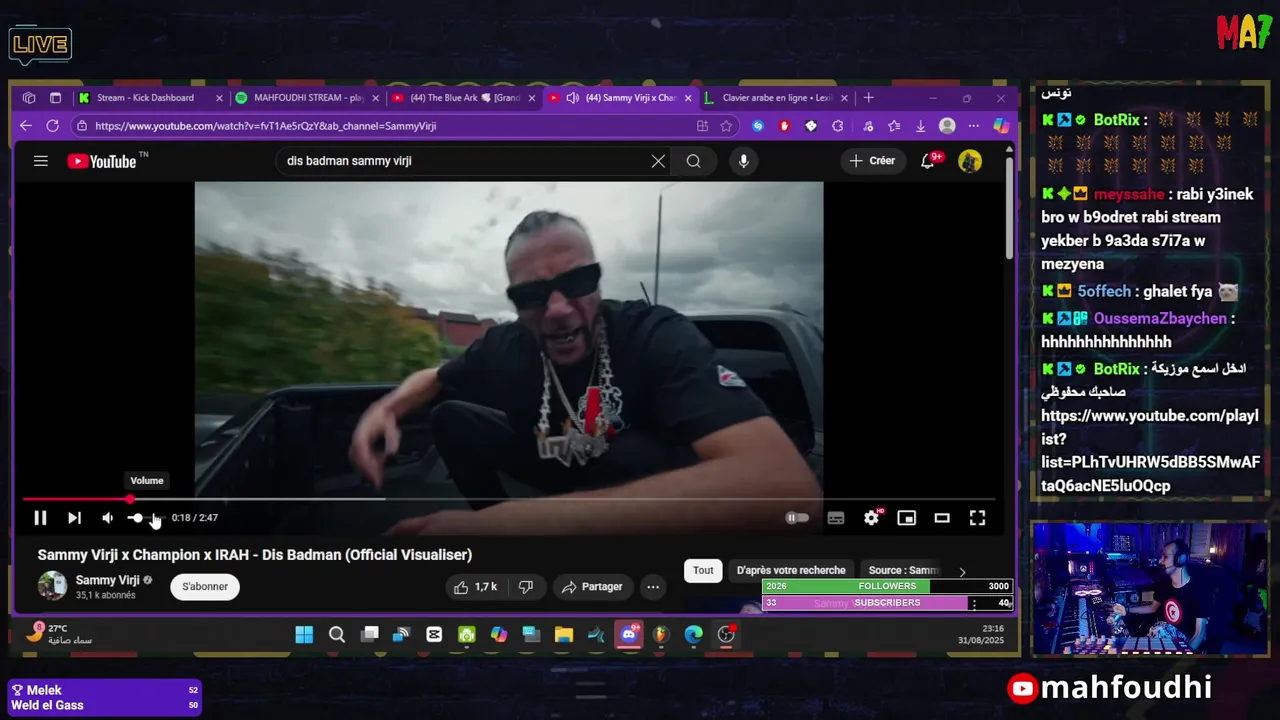Open Sammy Virji channel avatar
This screenshot has width=1280, height=720.
pos(52,586)
